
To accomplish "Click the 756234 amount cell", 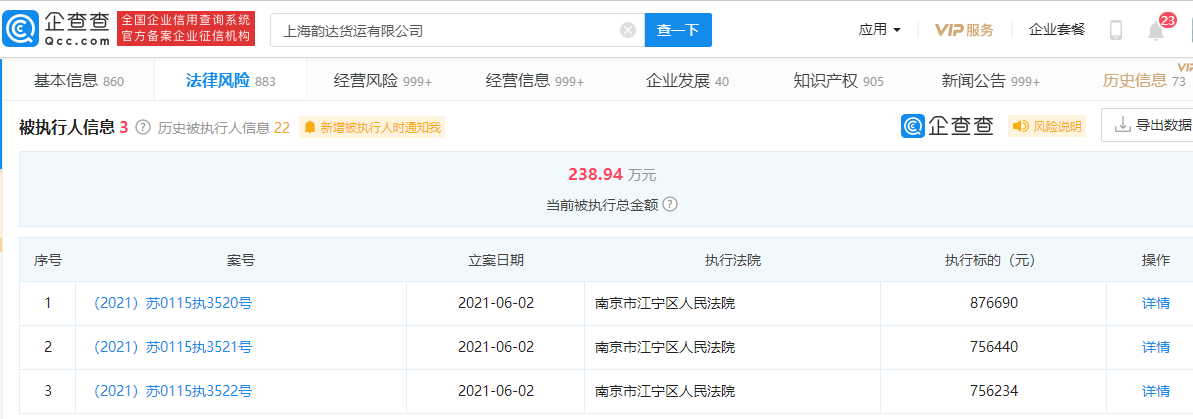I will pyautogui.click(x=994, y=391).
